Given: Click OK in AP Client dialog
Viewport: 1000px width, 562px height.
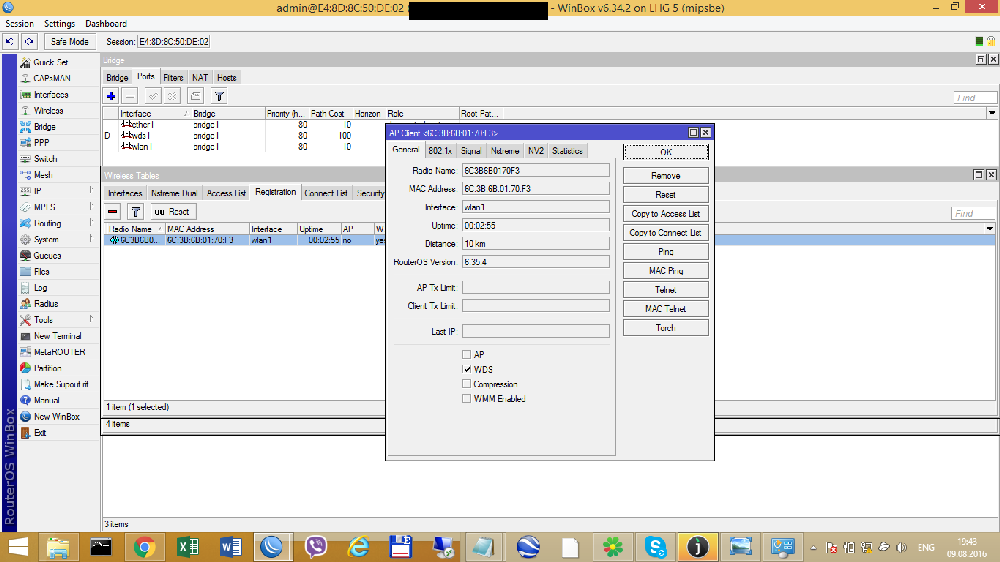Looking at the screenshot, I should (x=666, y=152).
